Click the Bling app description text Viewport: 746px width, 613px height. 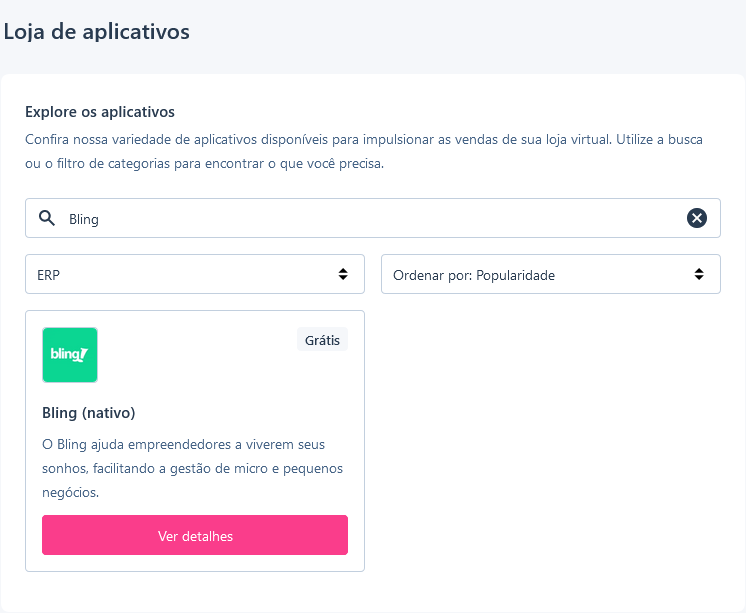[x=193, y=468]
